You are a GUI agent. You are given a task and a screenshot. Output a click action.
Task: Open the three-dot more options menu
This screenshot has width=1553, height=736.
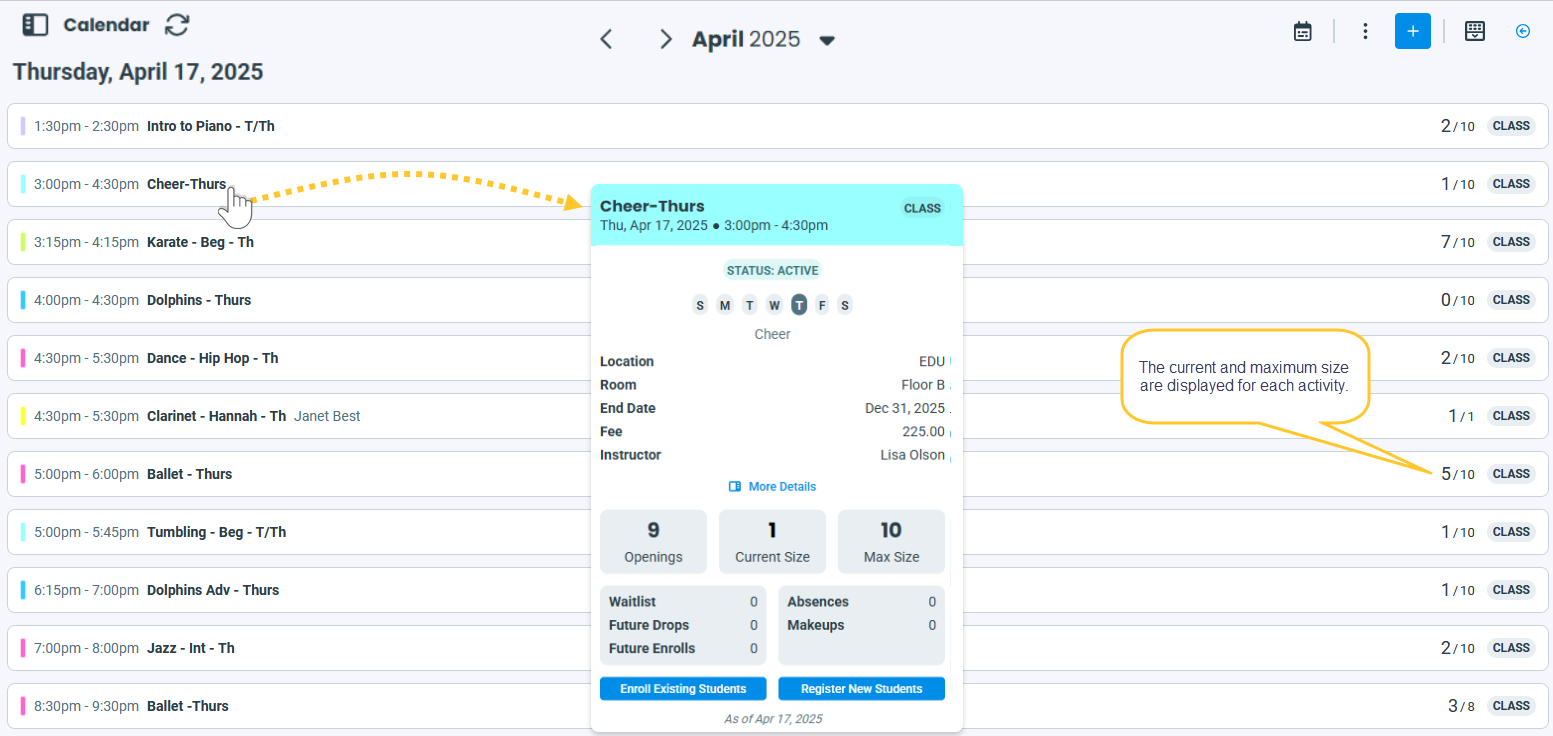[x=1365, y=31]
